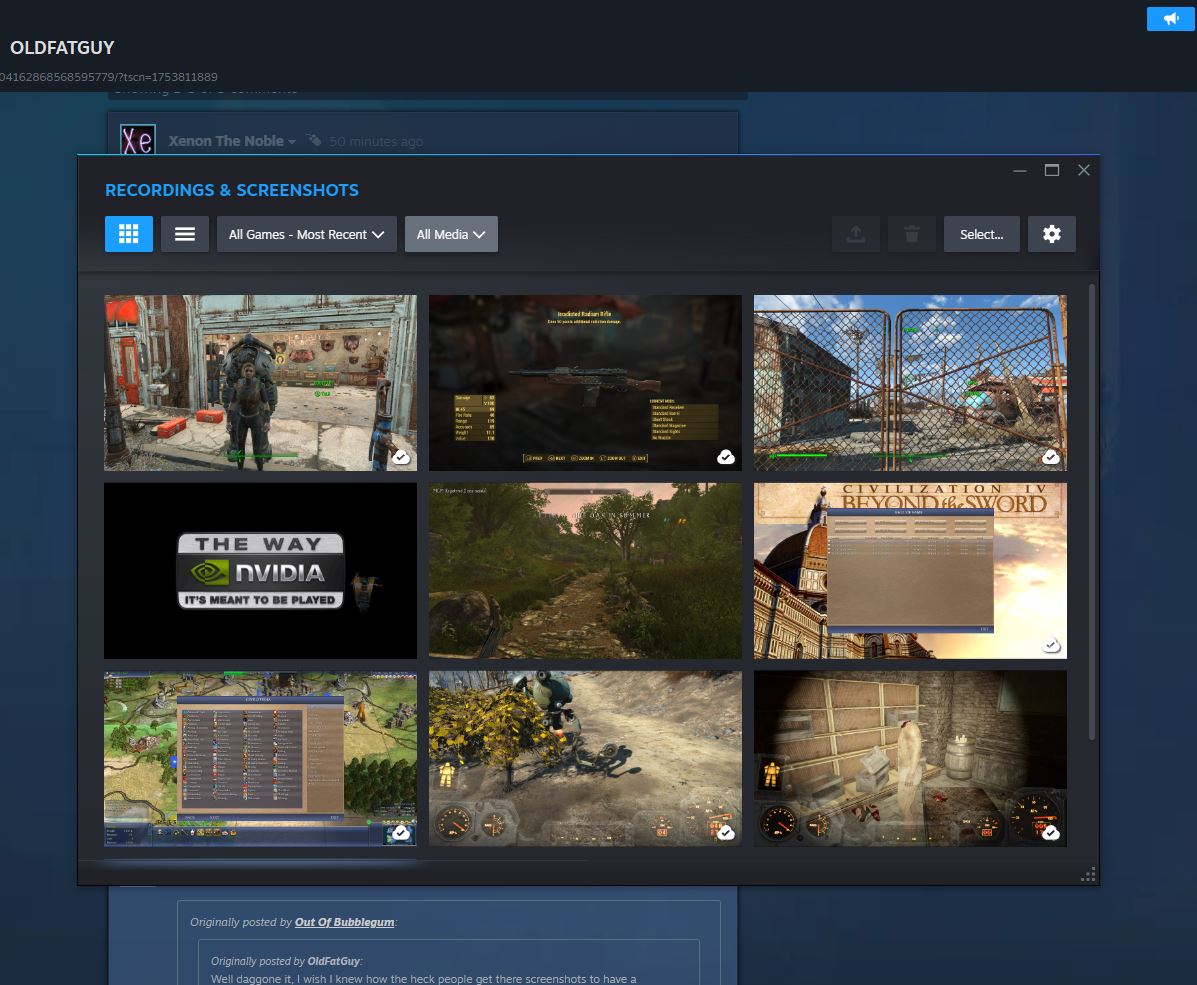Open the Irradiated Radium Rifle screenshot
Screen dimensions: 1197x985
[585, 383]
